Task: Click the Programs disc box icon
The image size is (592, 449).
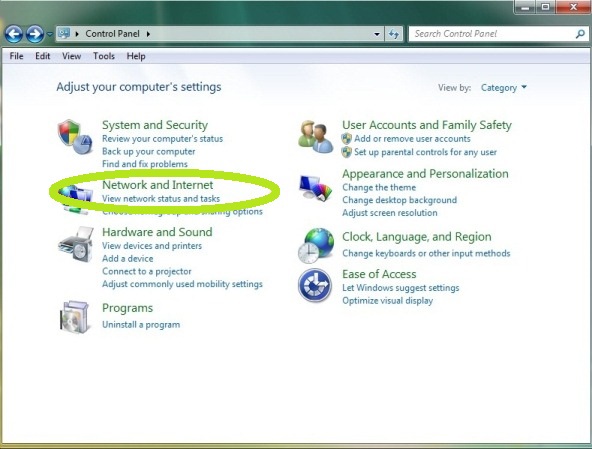Action: pos(75,317)
